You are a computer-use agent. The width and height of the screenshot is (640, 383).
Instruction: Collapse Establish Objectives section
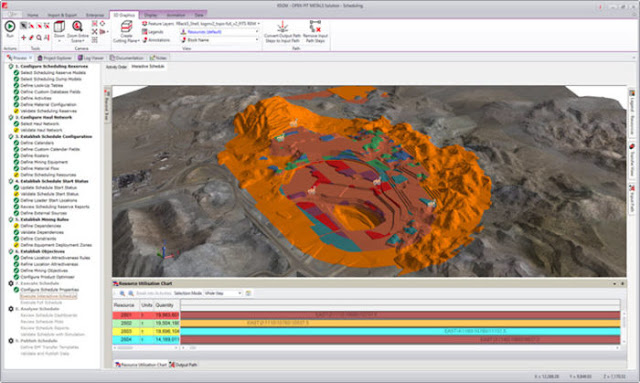tap(11, 251)
